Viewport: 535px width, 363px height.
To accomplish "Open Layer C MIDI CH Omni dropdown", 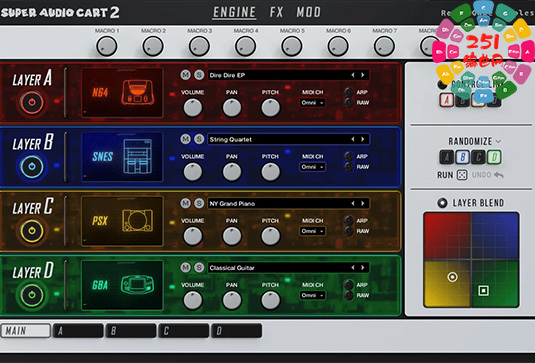I will point(312,231).
